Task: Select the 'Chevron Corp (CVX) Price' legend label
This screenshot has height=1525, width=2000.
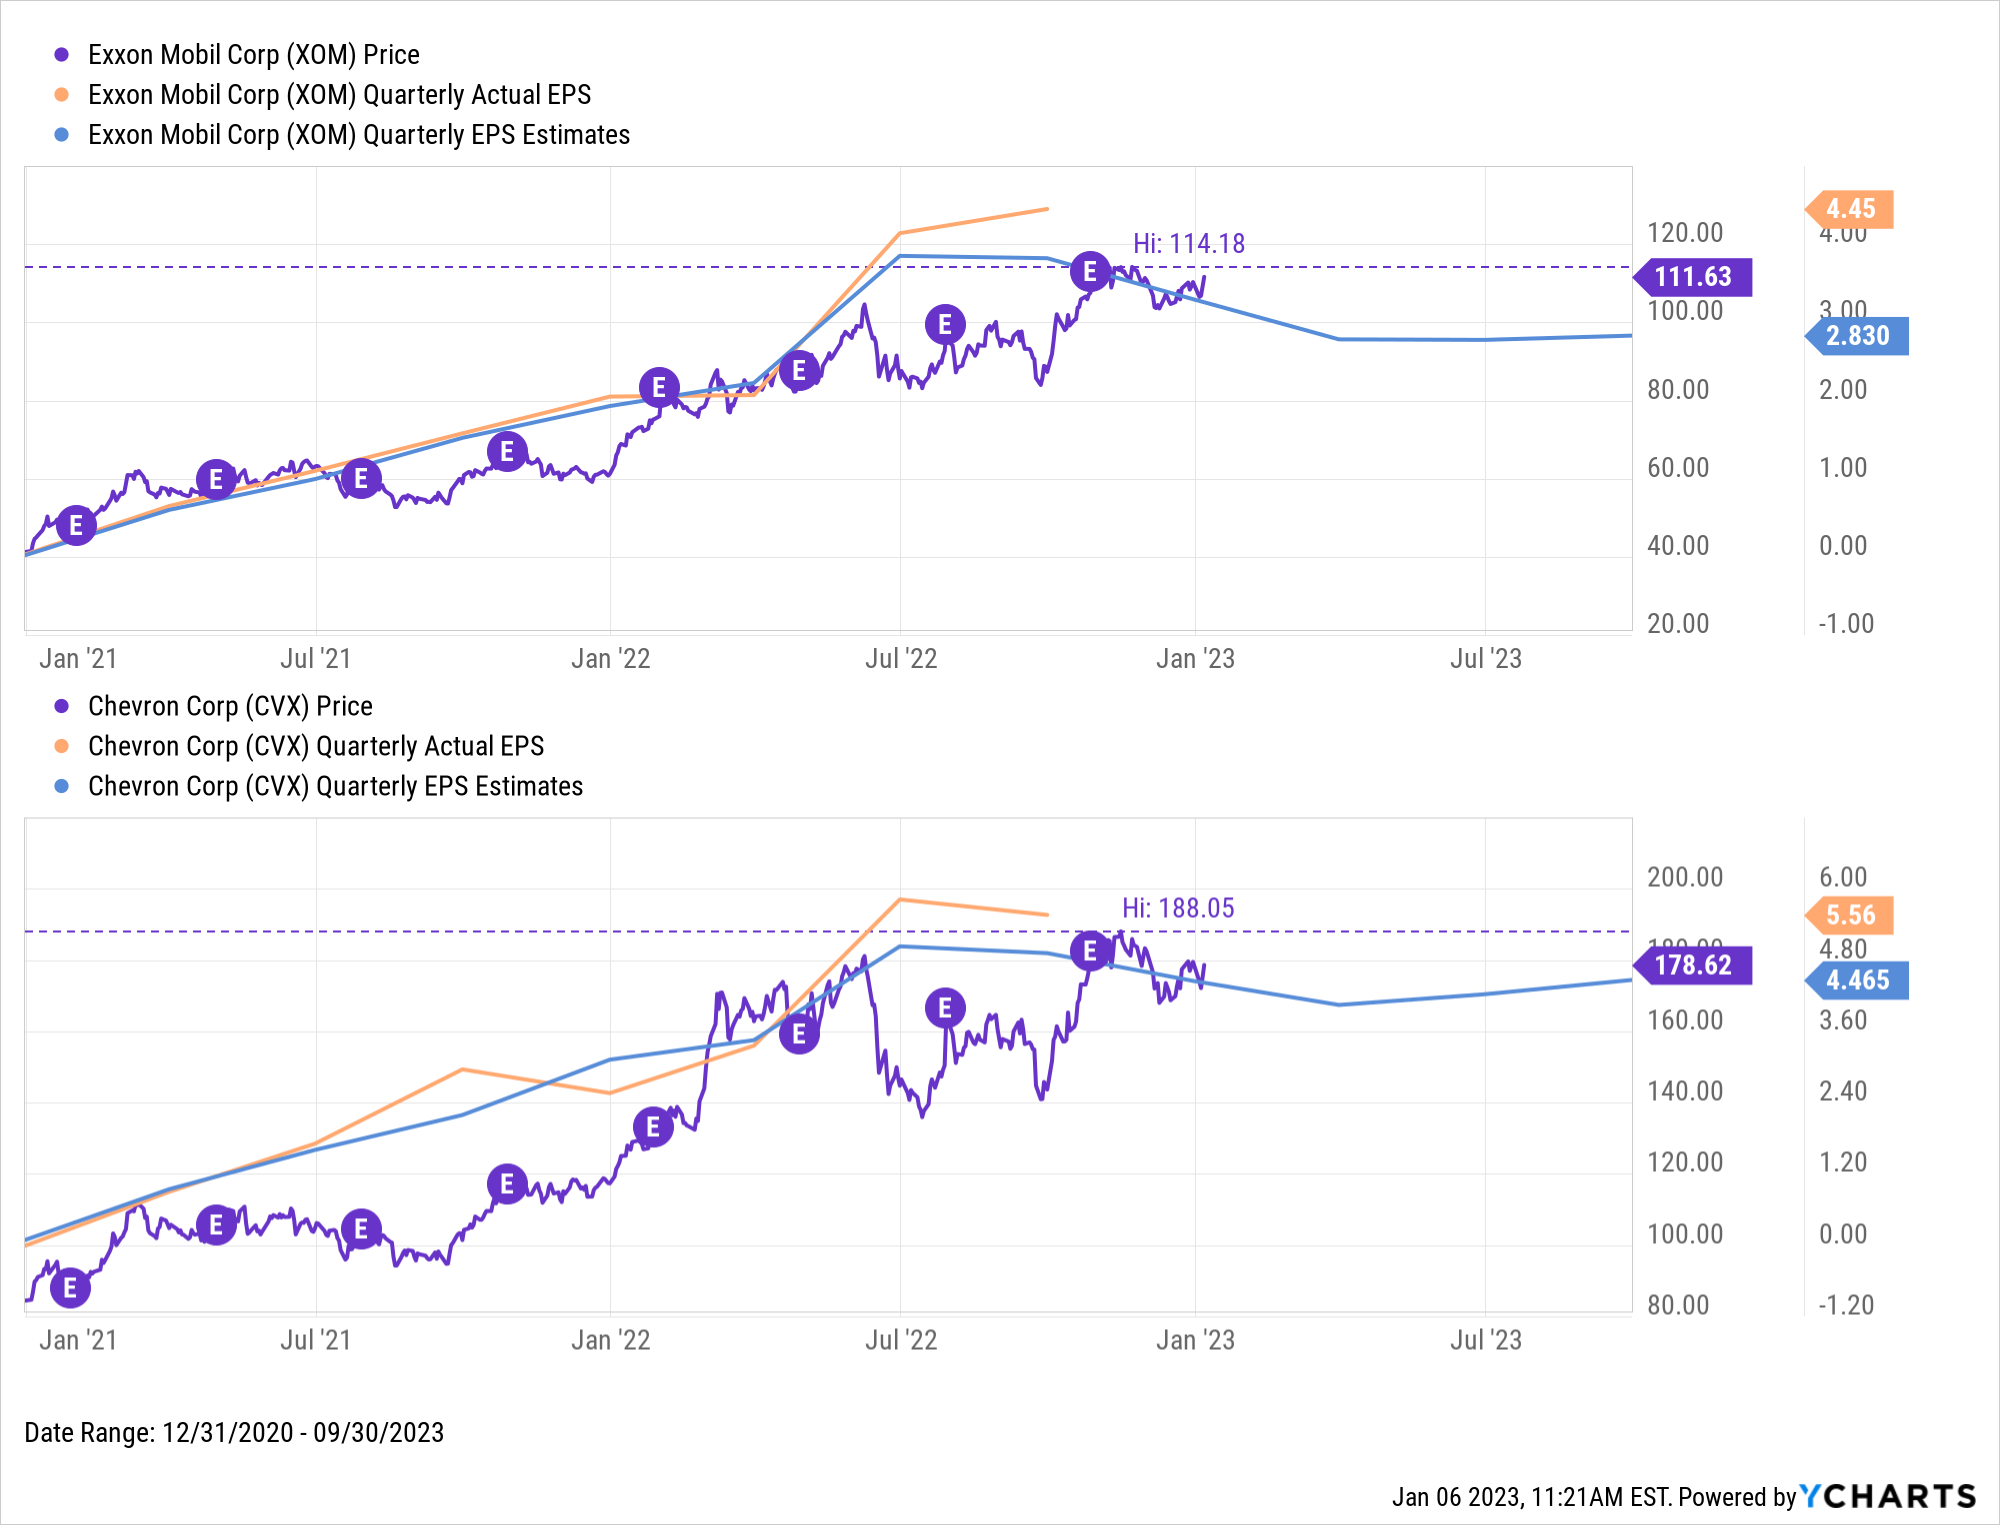Action: (230, 706)
